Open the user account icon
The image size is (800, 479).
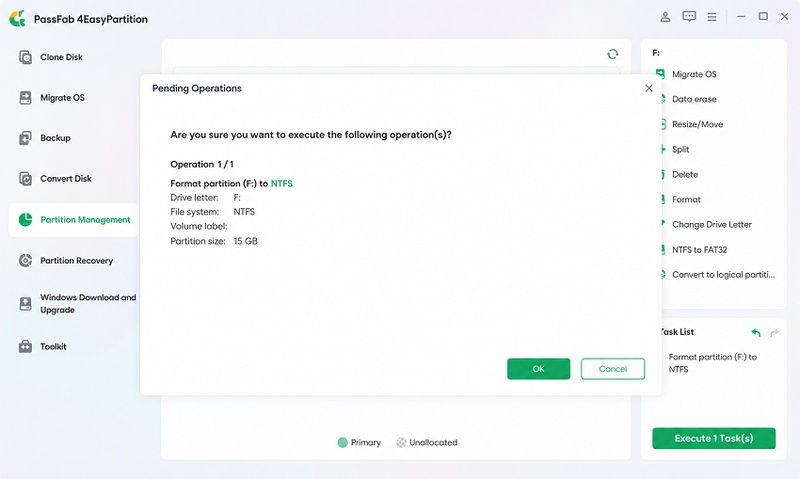pyautogui.click(x=665, y=17)
